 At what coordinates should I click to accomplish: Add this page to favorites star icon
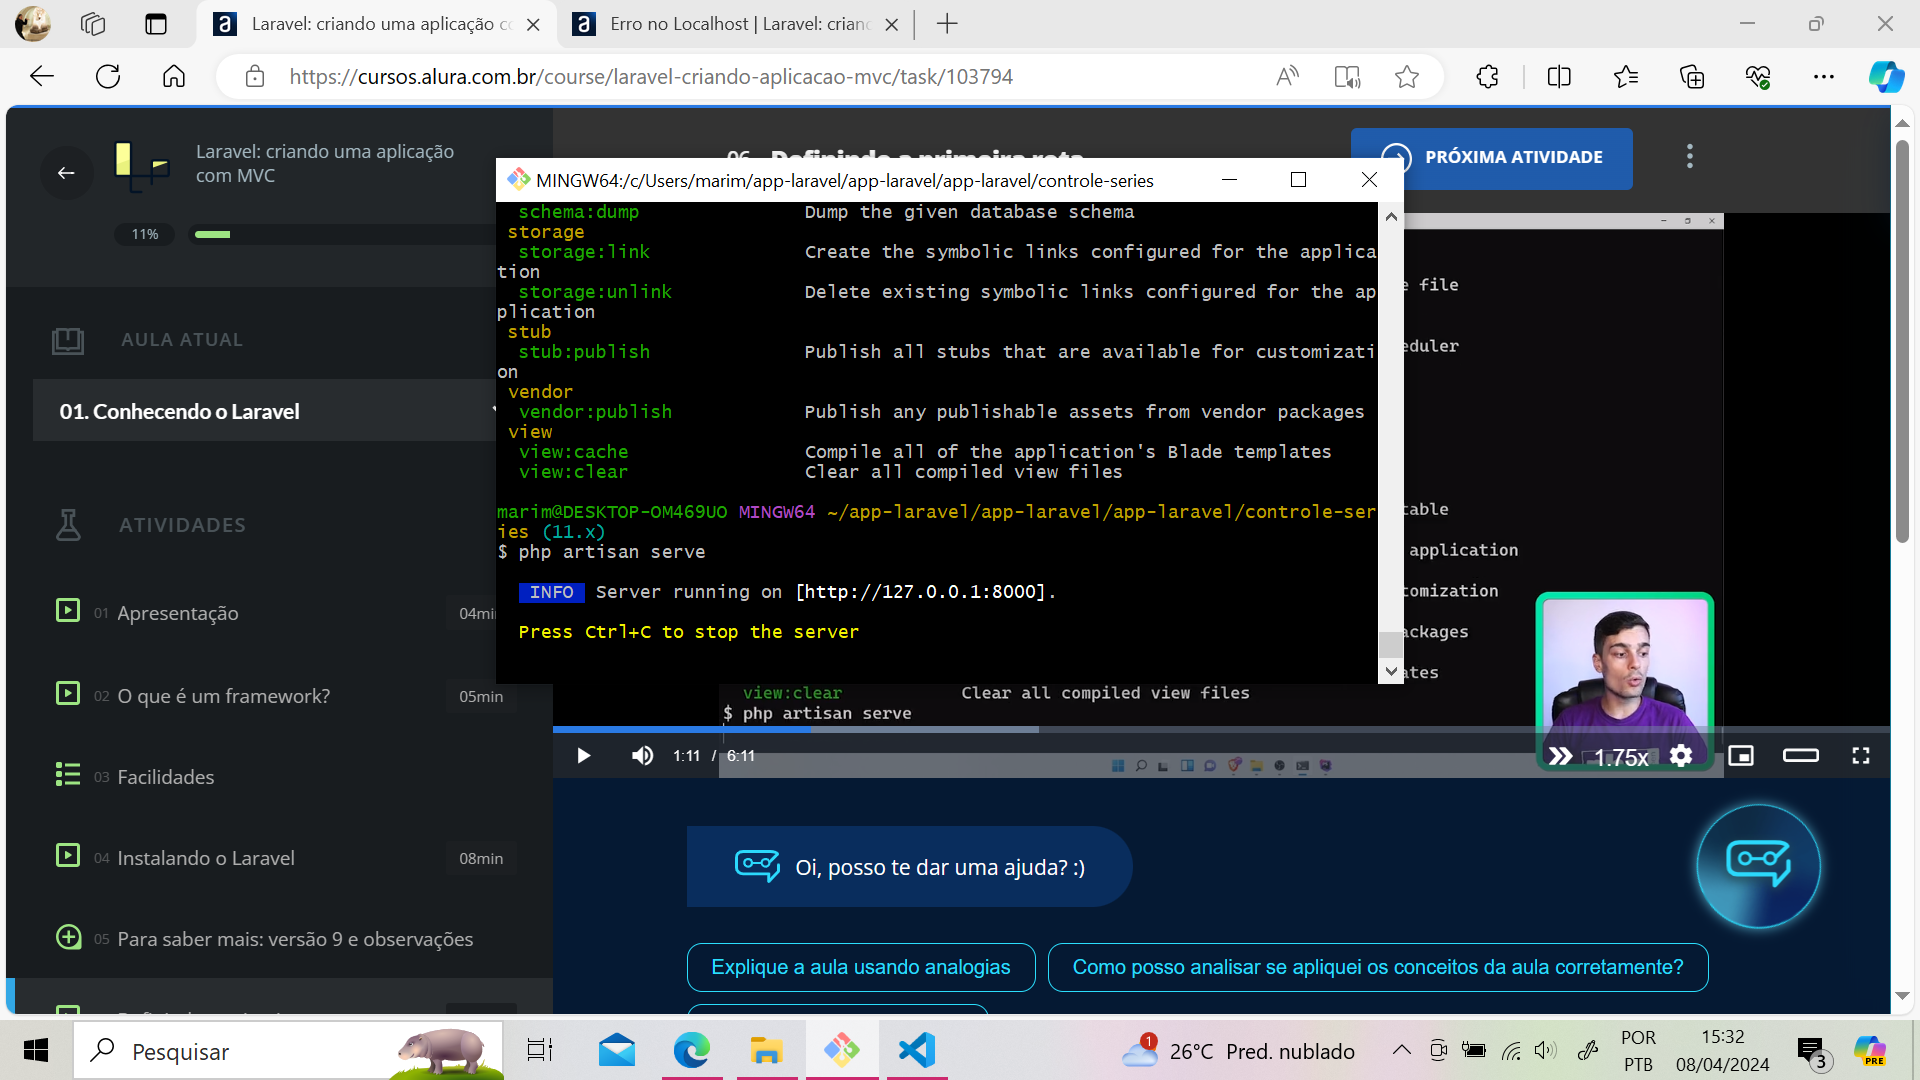(1407, 77)
